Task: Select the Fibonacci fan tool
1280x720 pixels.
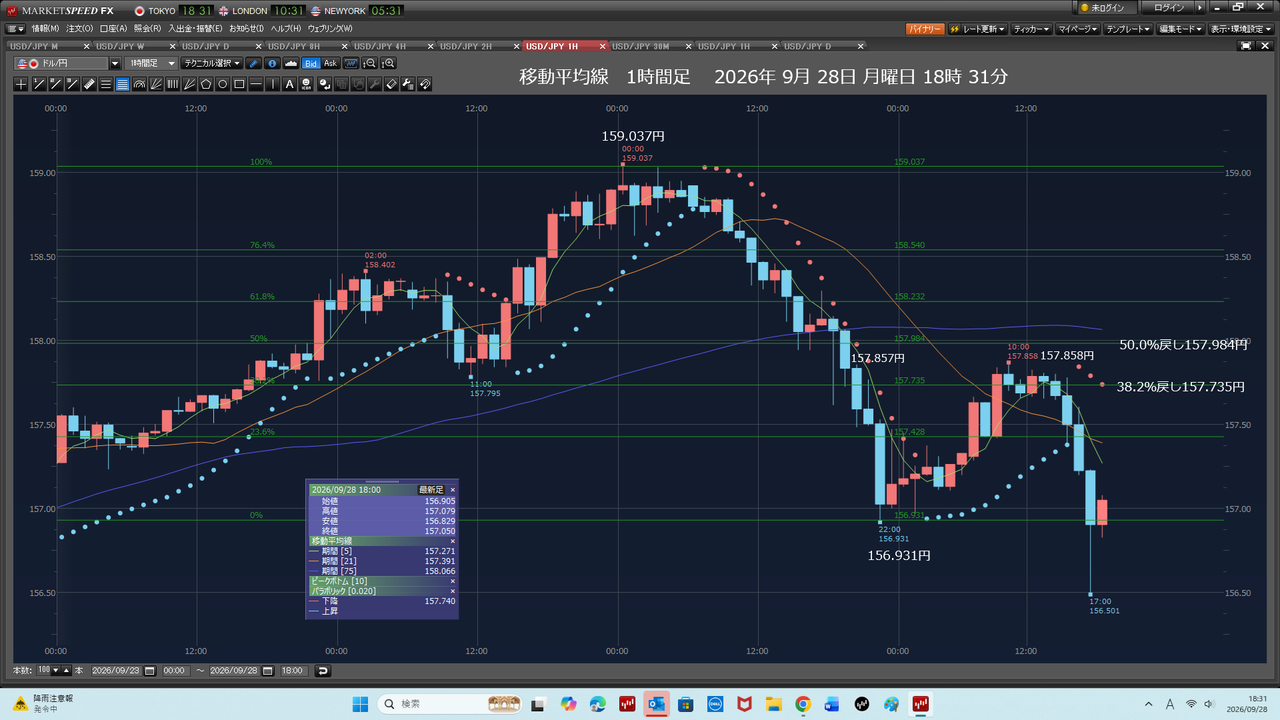Action: [156, 85]
